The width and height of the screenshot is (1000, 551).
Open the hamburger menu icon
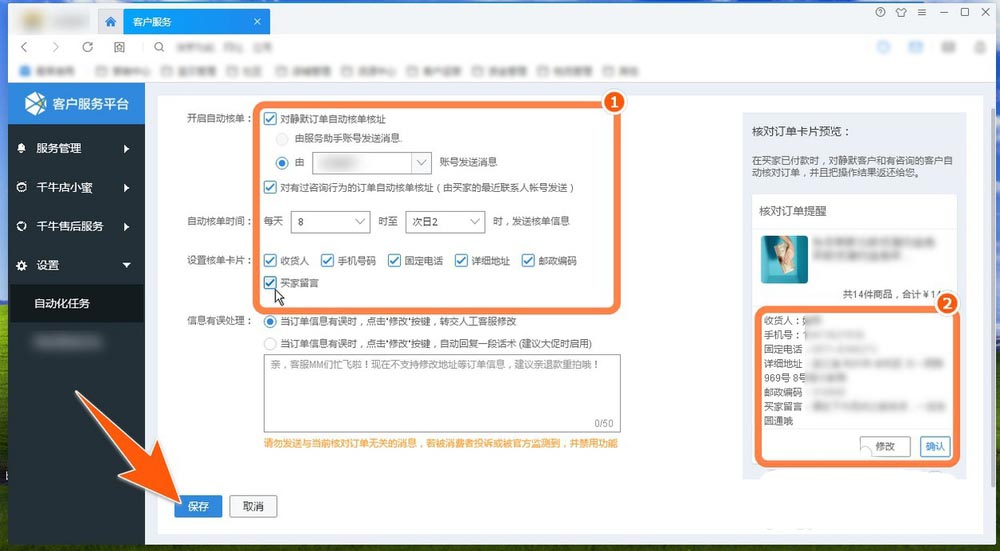(x=922, y=12)
